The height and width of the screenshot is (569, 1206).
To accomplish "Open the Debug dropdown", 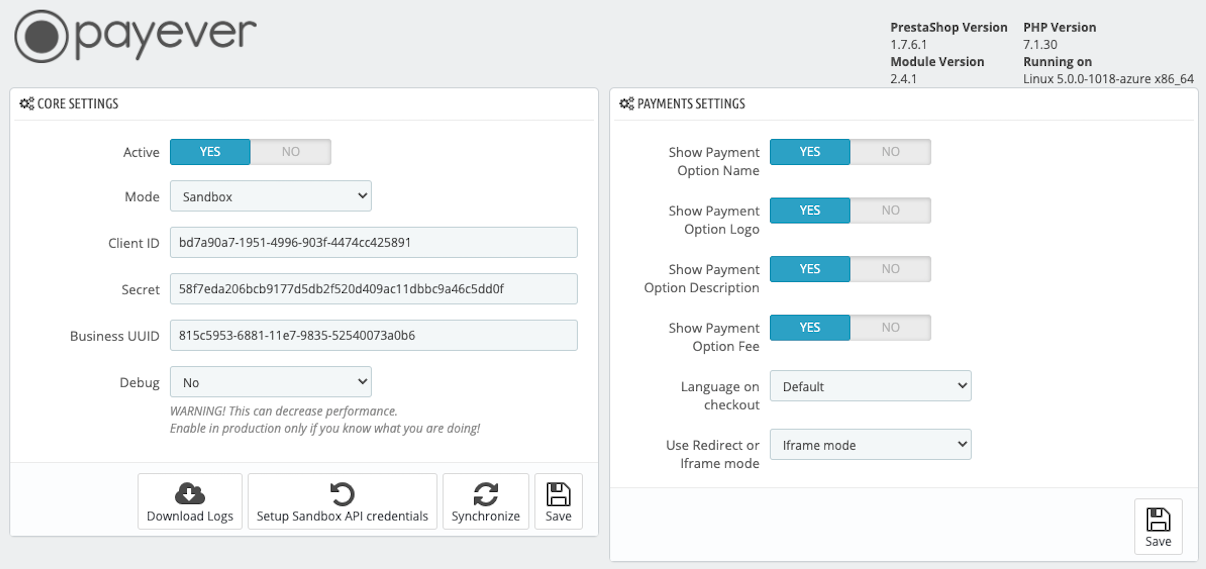I will click(x=271, y=382).
